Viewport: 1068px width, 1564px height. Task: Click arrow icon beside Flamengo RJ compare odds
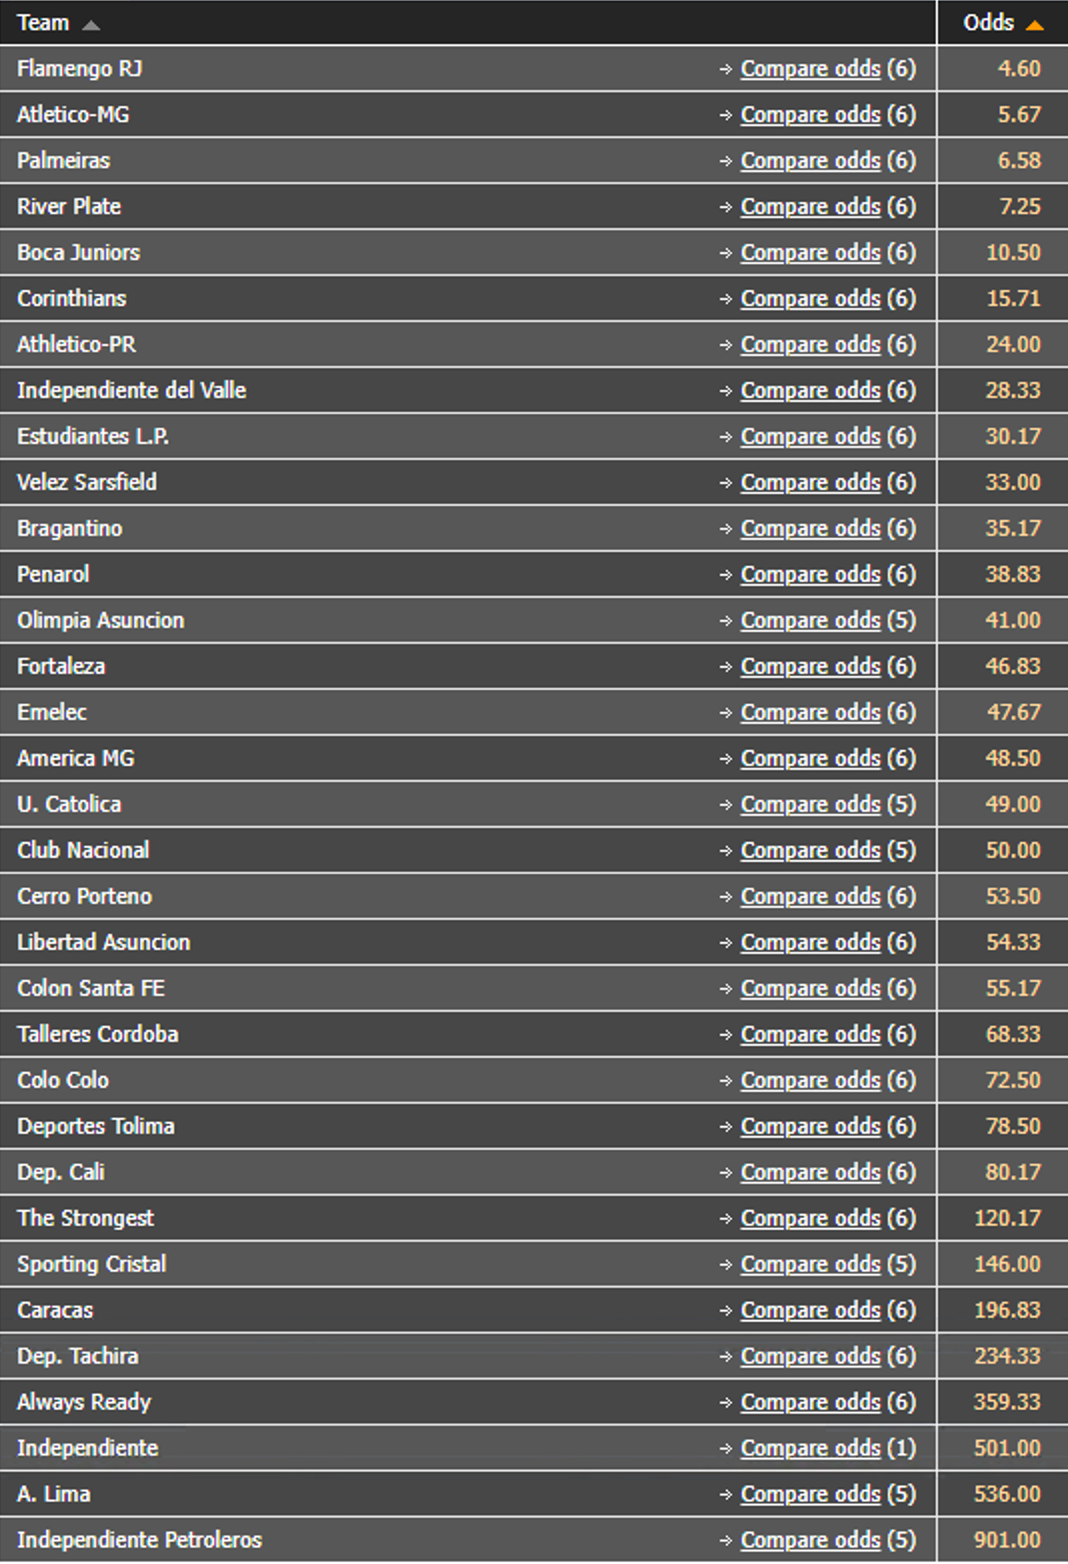coord(725,69)
